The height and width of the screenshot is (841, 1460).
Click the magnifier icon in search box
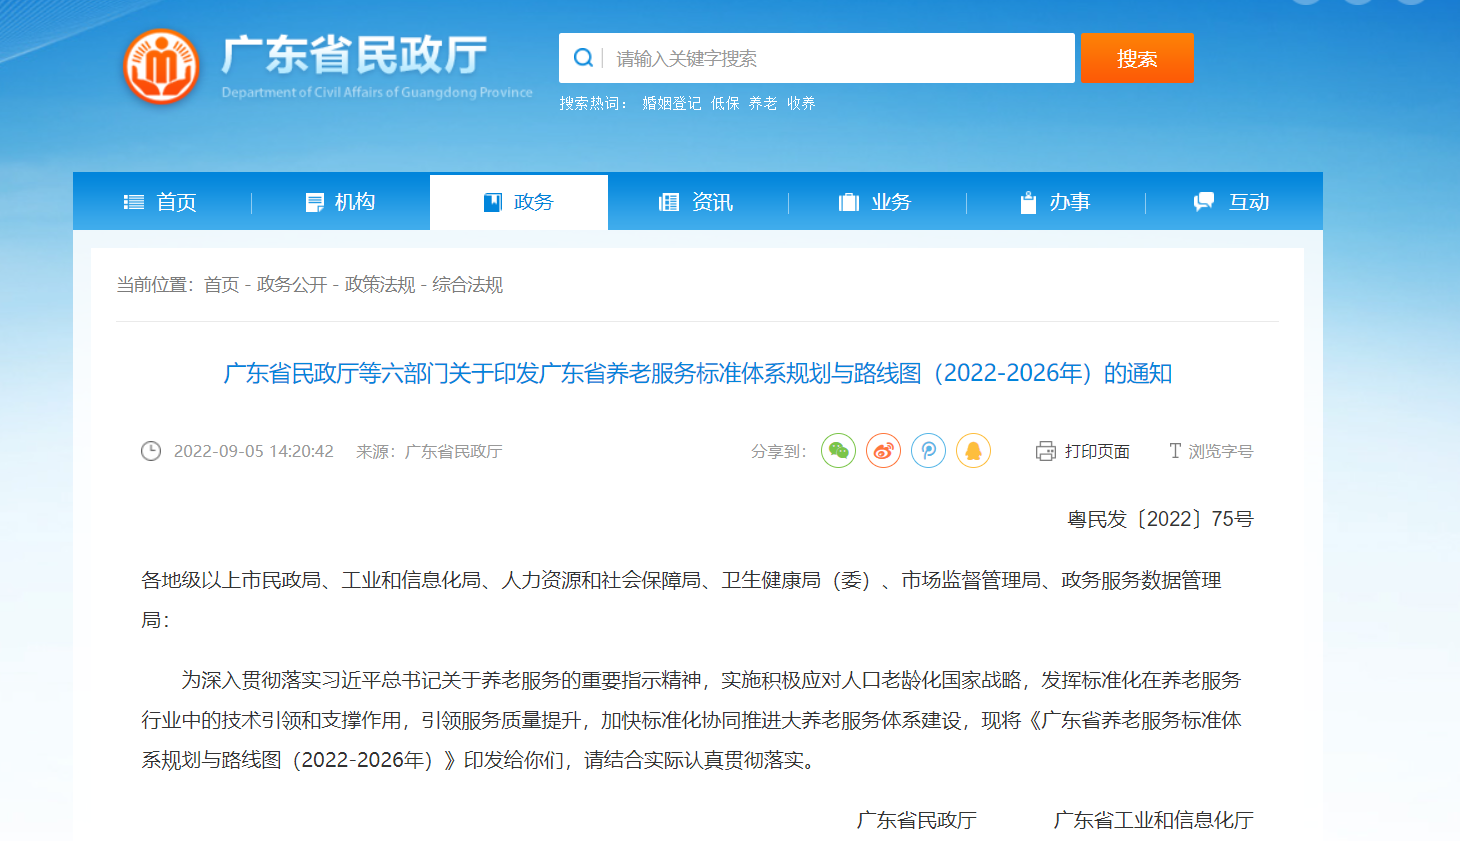583,58
